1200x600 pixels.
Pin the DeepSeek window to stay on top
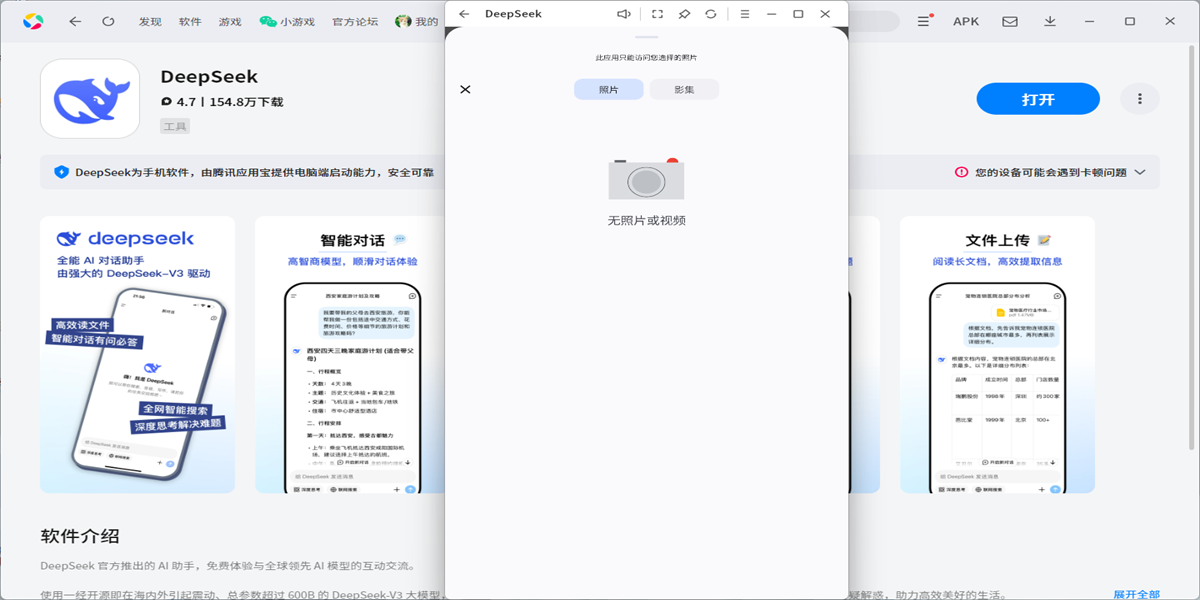click(685, 13)
